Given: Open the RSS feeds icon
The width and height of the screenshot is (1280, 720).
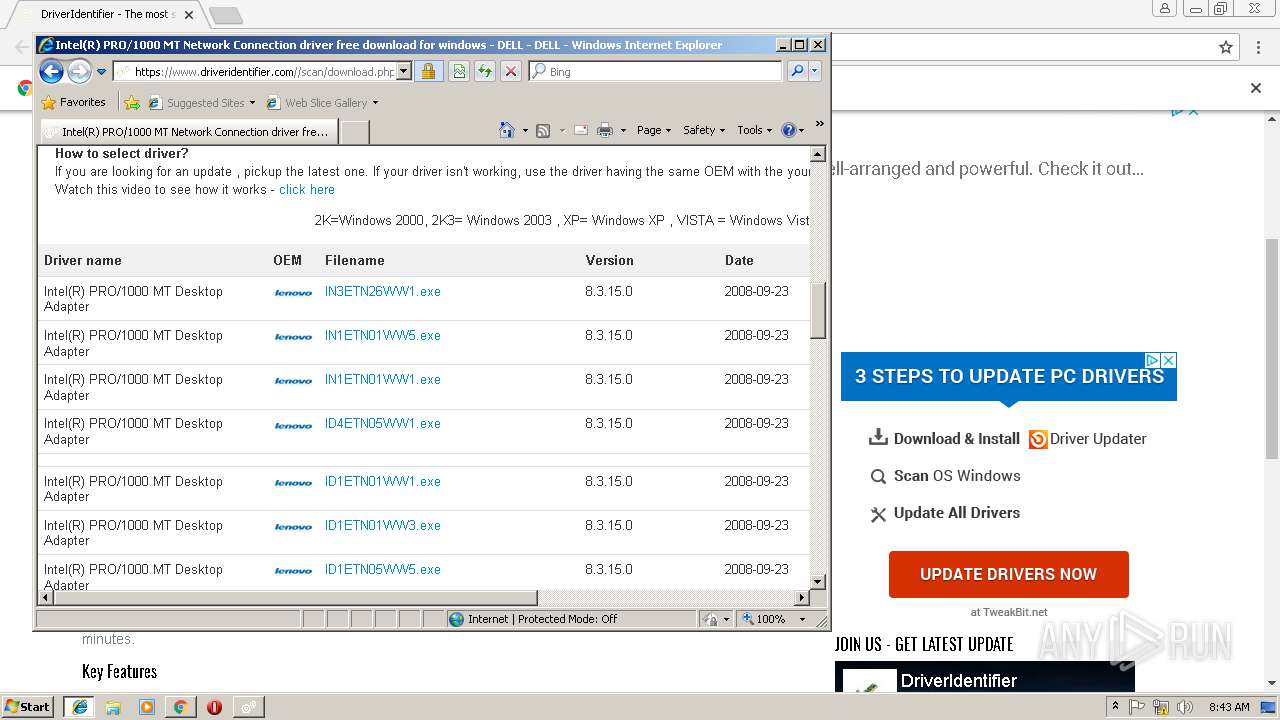Looking at the screenshot, I should [543, 130].
